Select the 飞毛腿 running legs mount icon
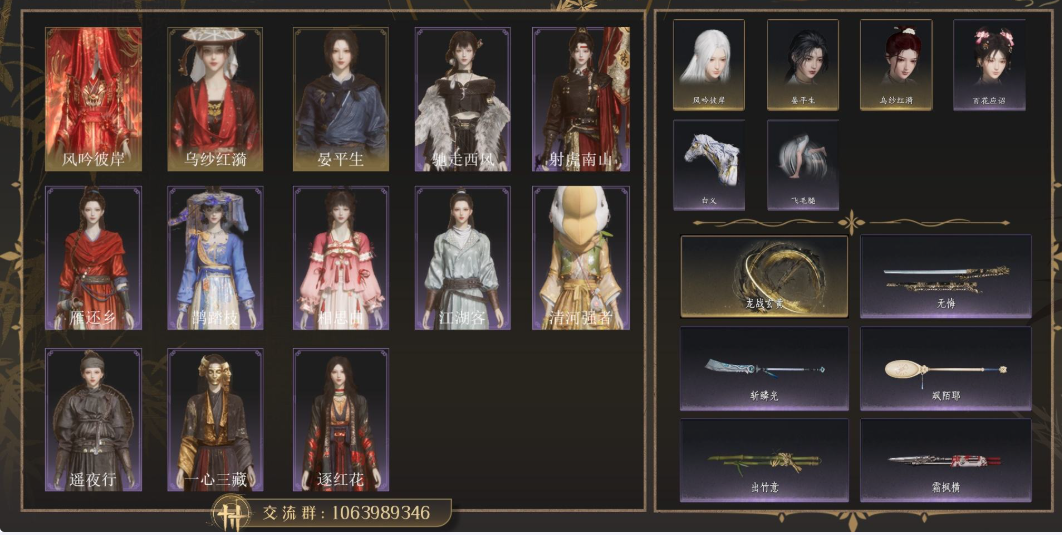Viewport: 1062px width, 535px height. [803, 165]
